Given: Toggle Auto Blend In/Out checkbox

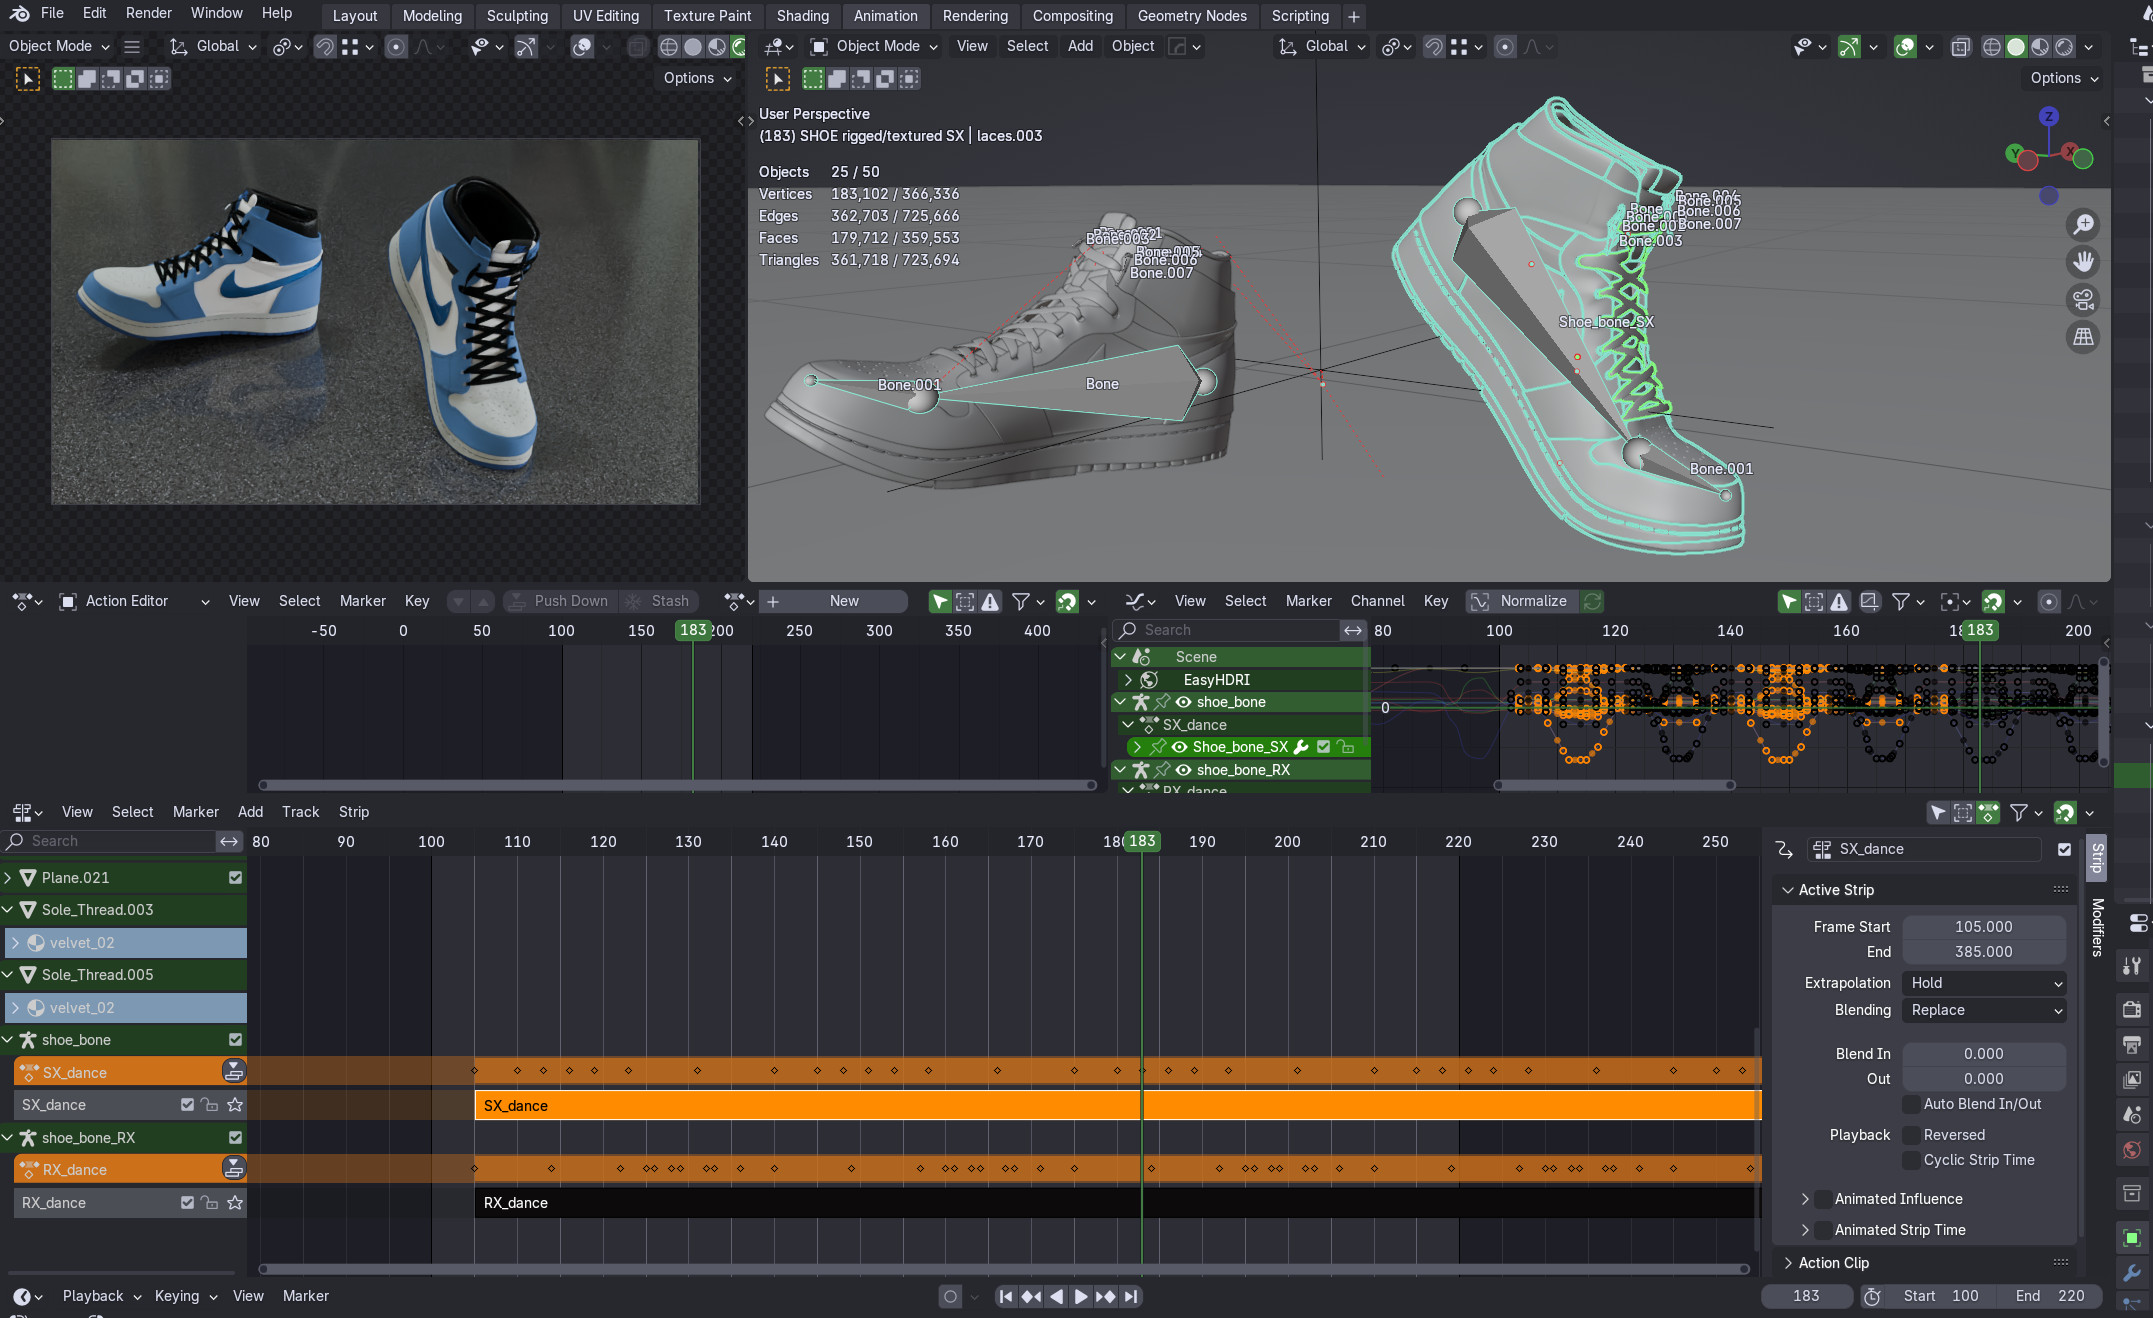Looking at the screenshot, I should coord(1911,1104).
